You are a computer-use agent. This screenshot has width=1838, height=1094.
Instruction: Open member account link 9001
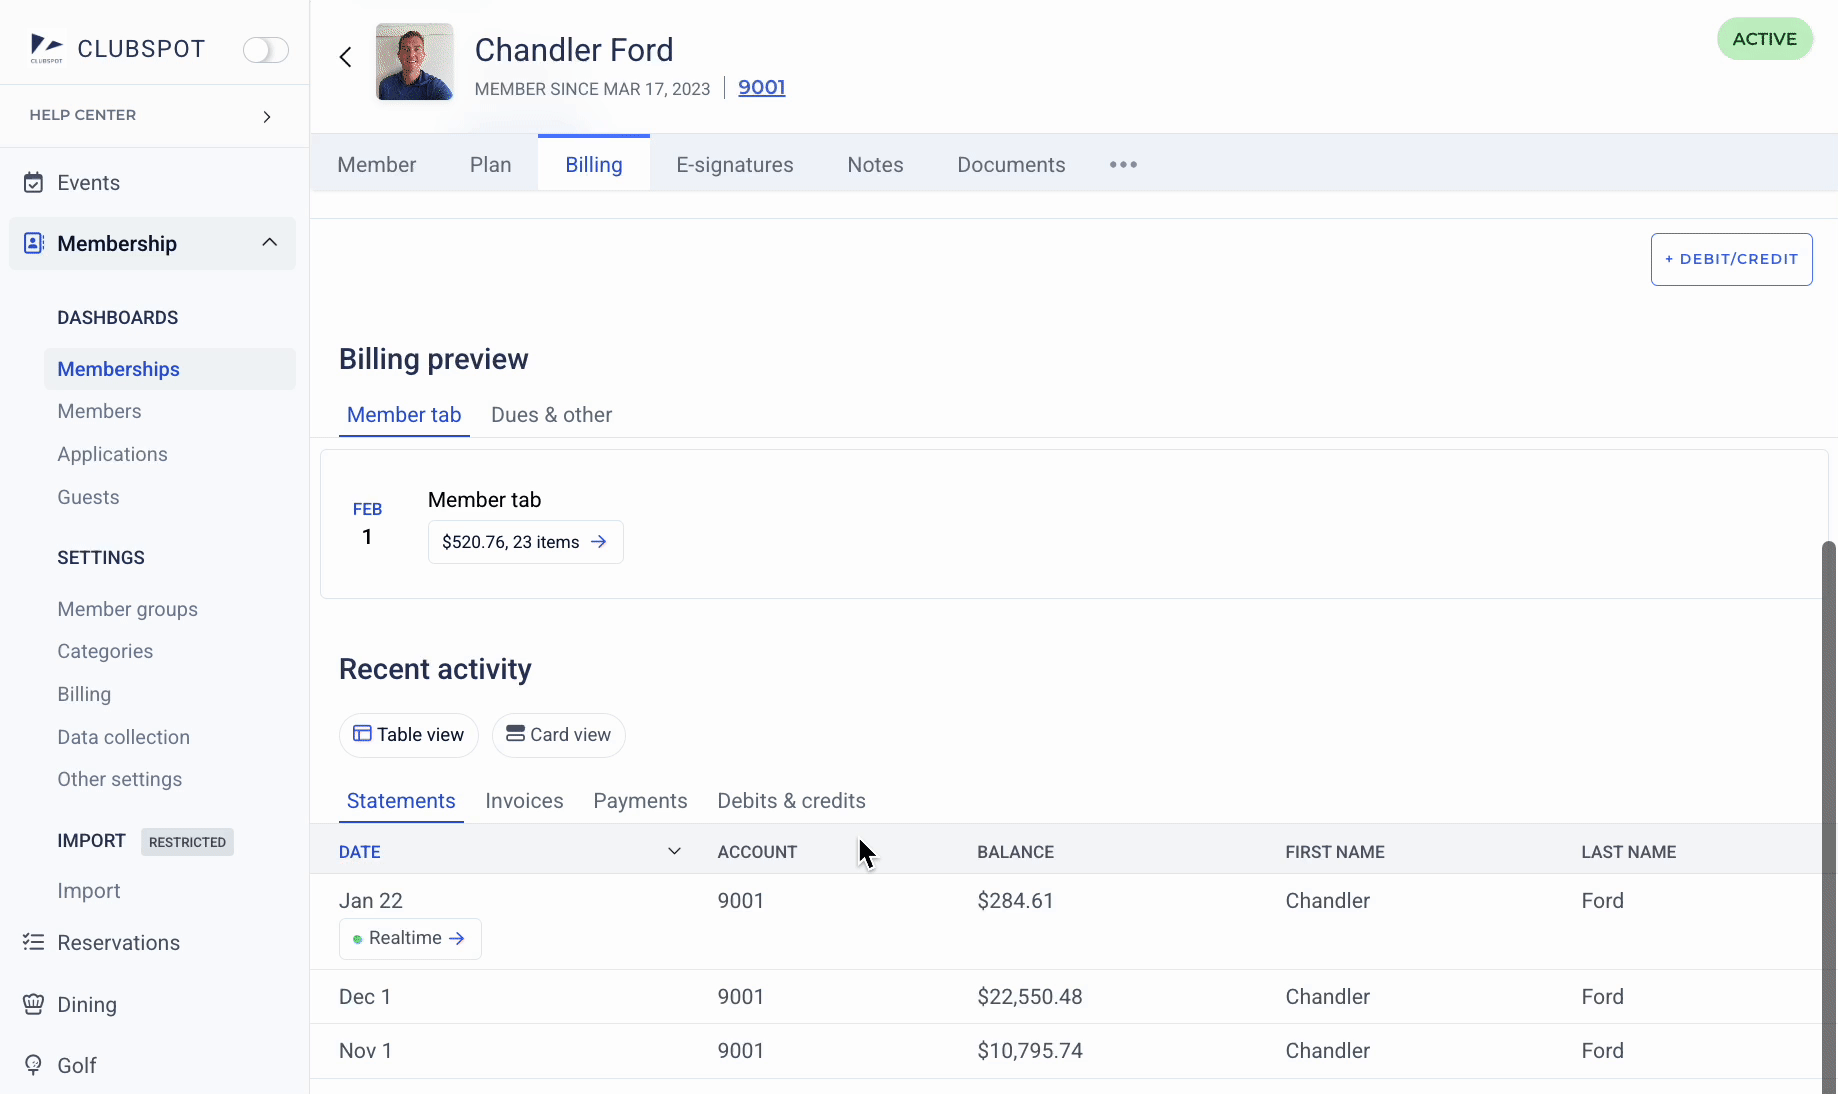click(761, 88)
